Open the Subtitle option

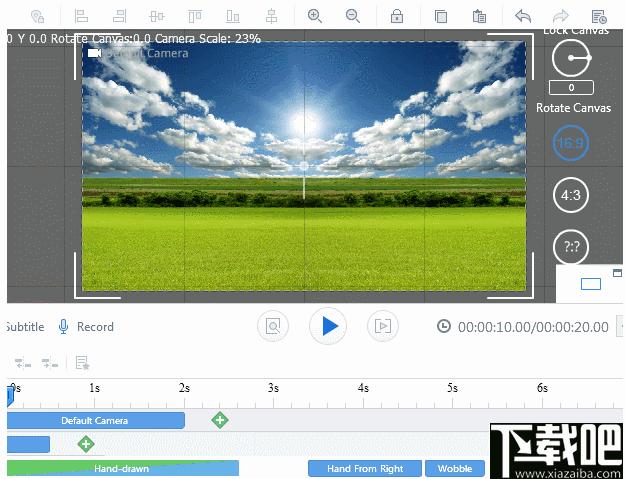(25, 327)
